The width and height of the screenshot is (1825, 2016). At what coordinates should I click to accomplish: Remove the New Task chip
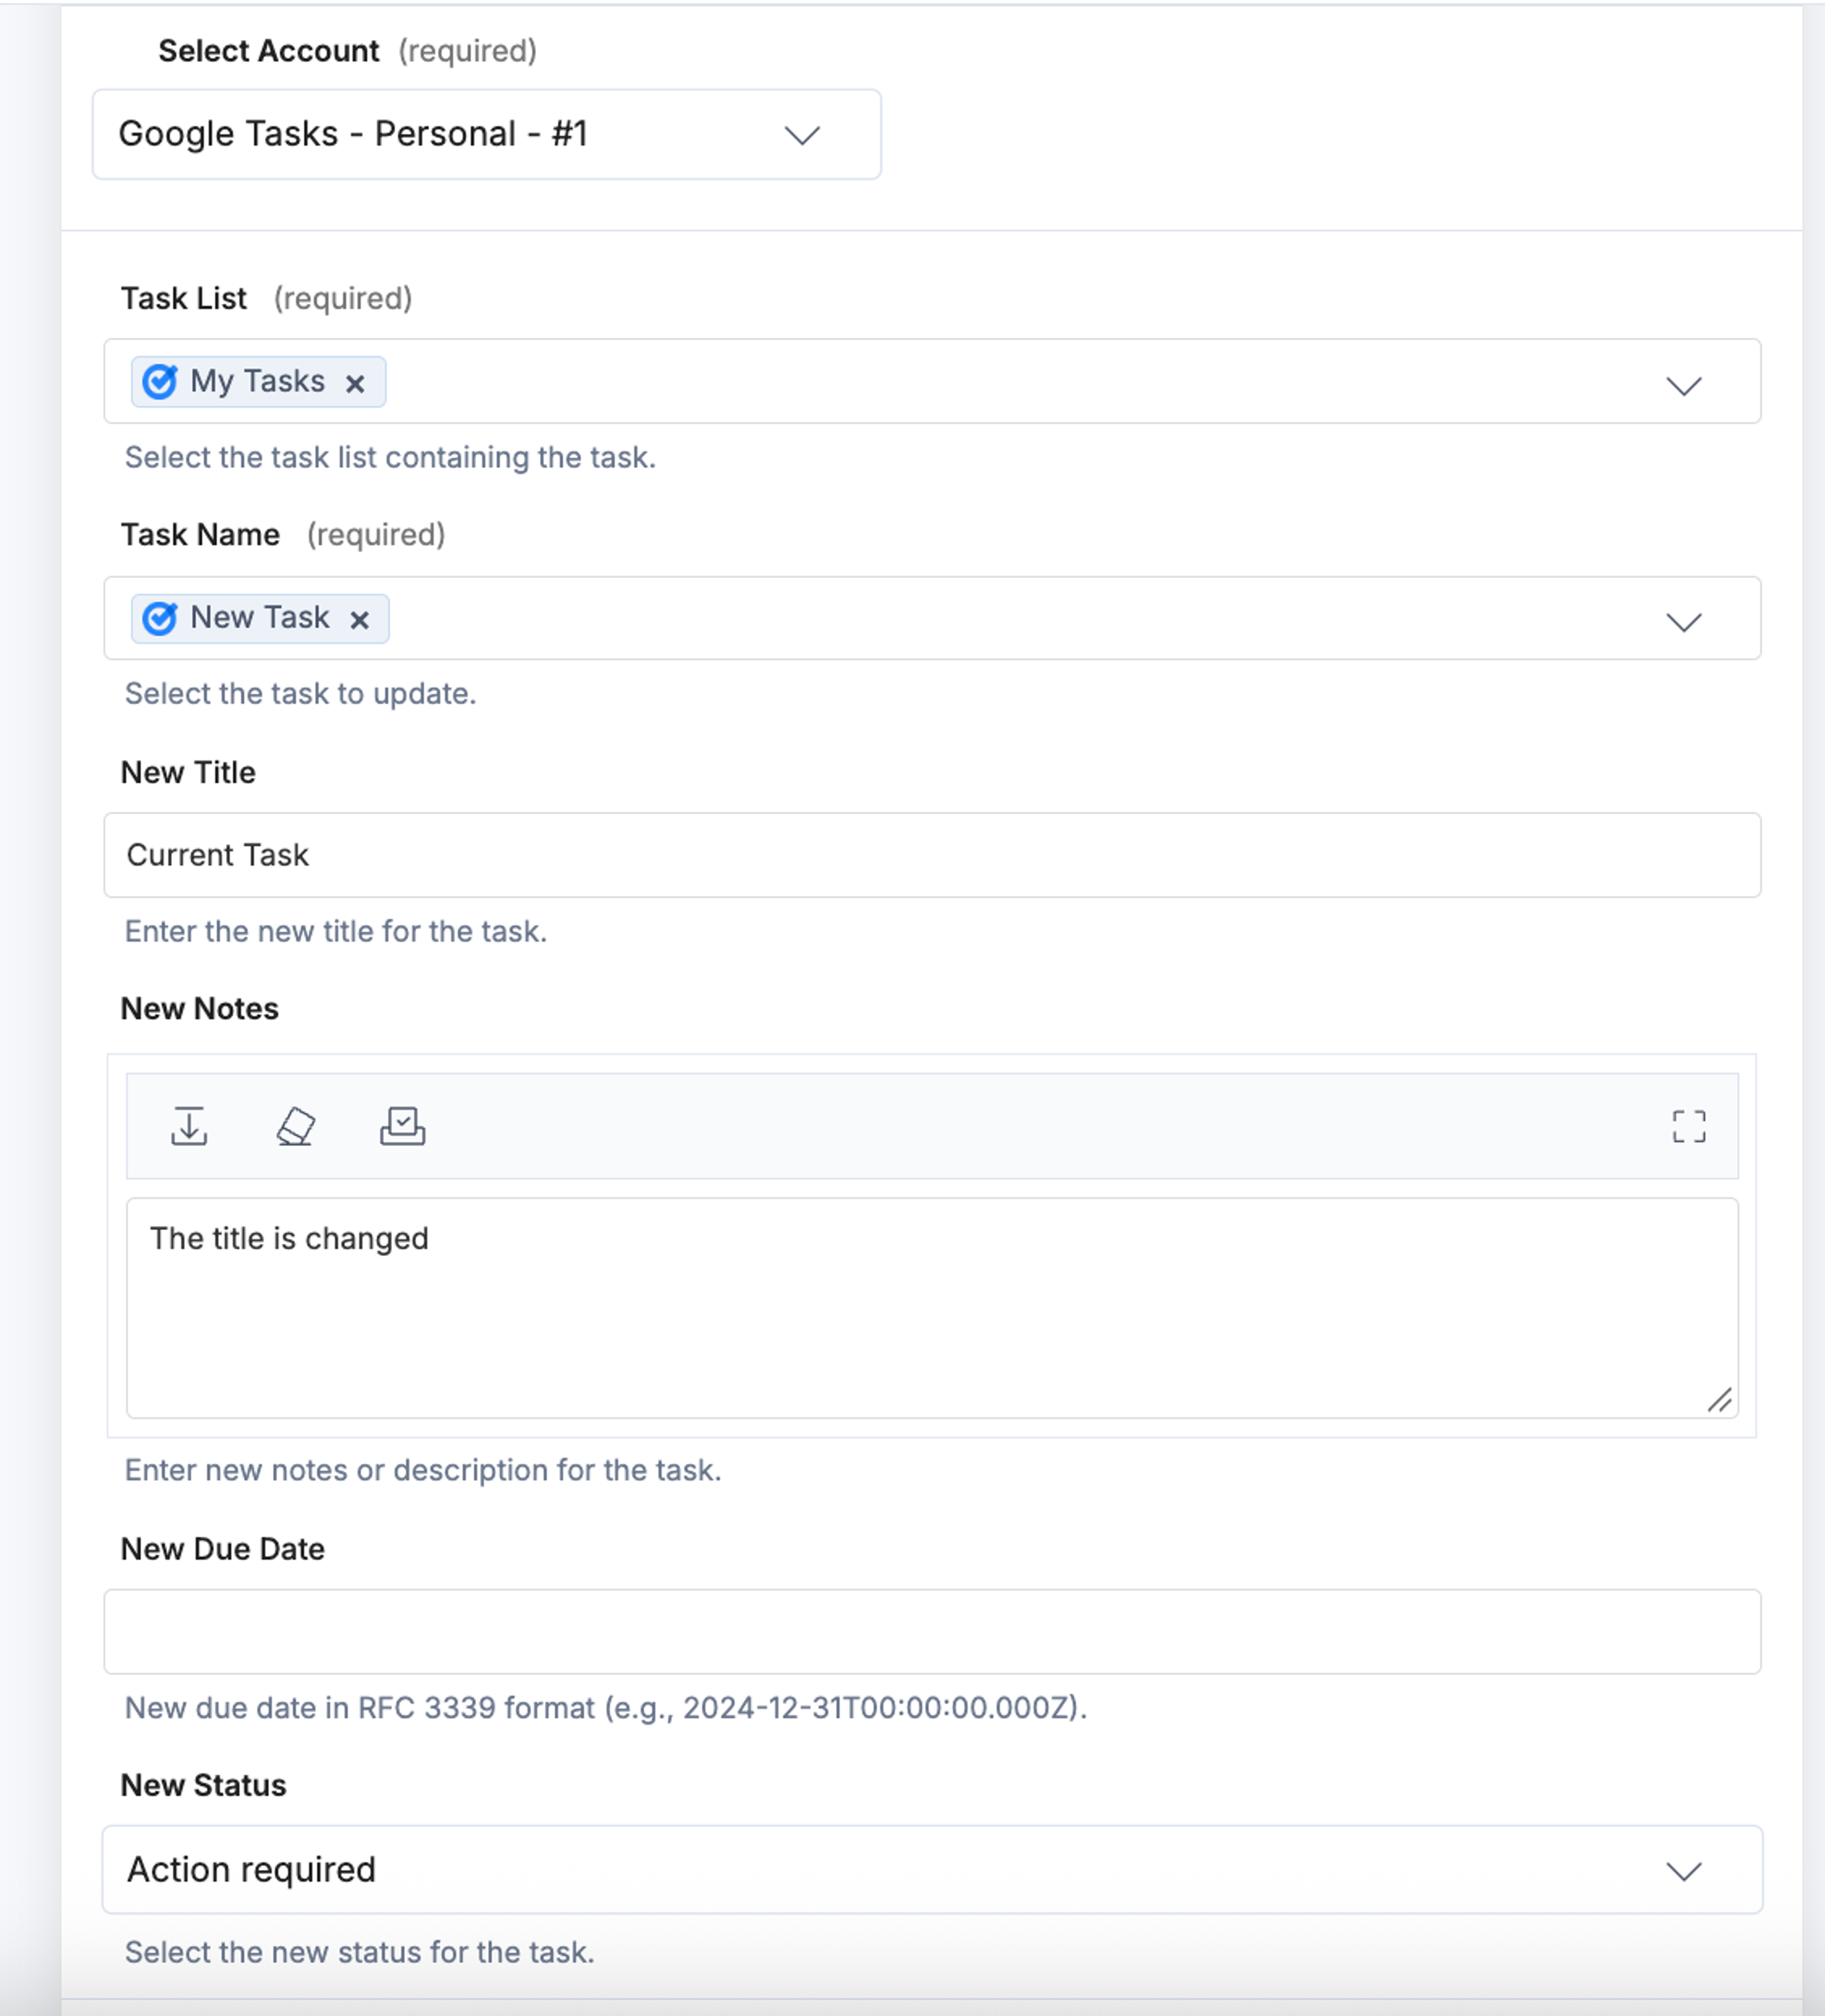[359, 620]
